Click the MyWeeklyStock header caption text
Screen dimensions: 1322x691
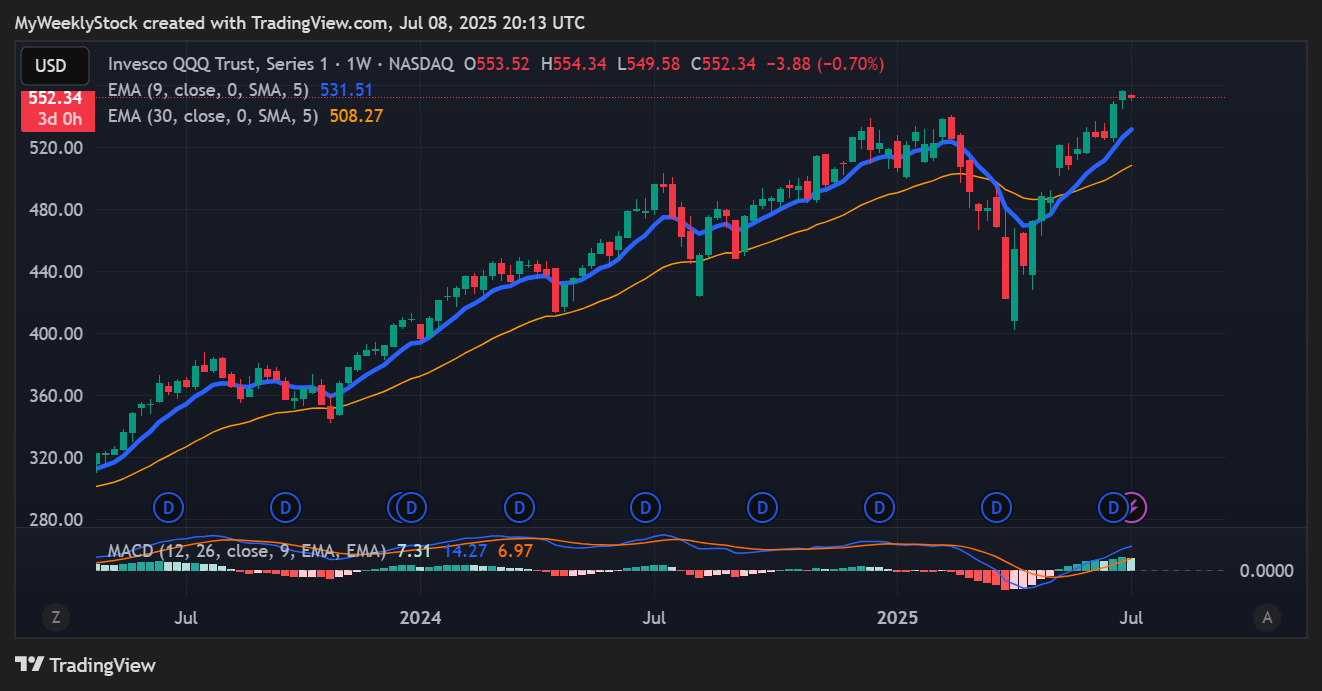[x=299, y=22]
